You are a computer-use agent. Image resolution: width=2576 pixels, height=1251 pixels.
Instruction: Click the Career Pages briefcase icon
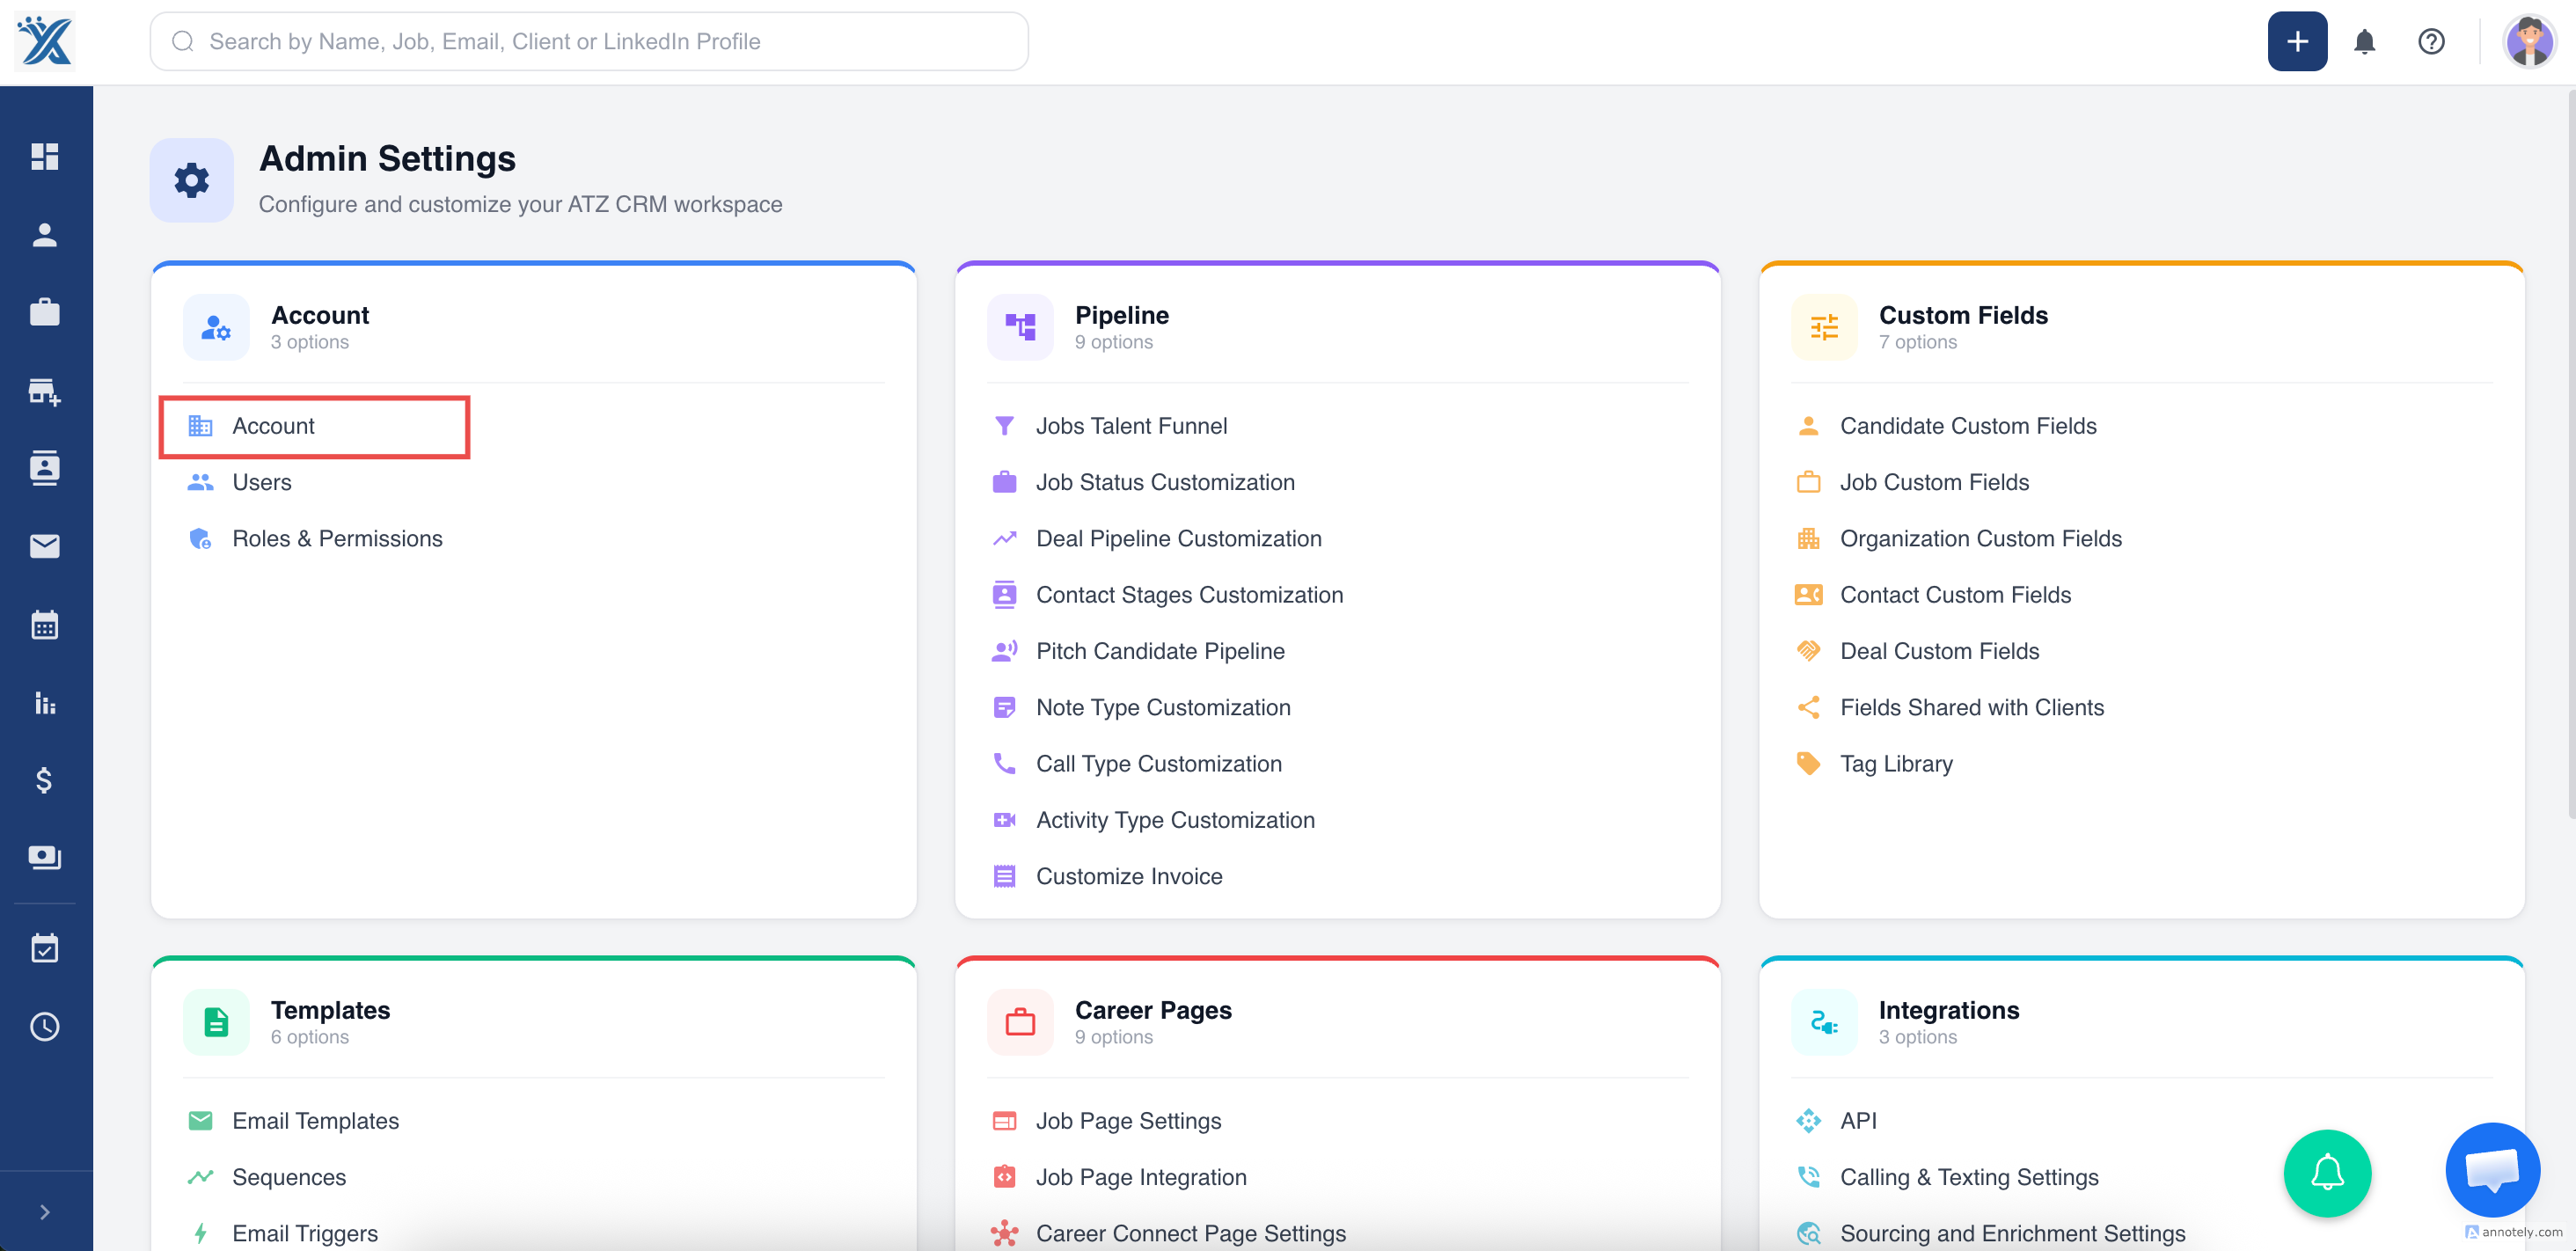(1020, 1022)
